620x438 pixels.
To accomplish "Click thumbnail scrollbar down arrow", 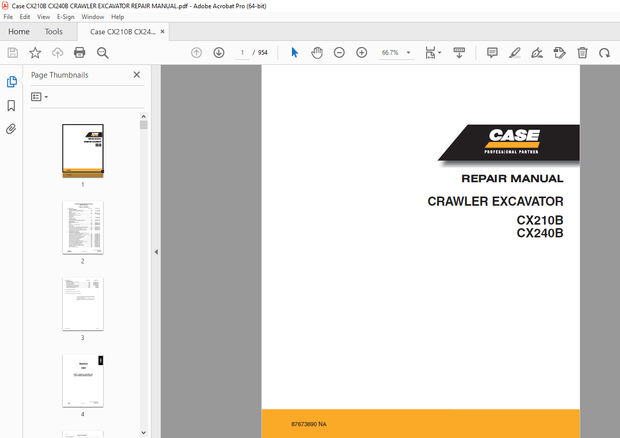I will pyautogui.click(x=144, y=432).
